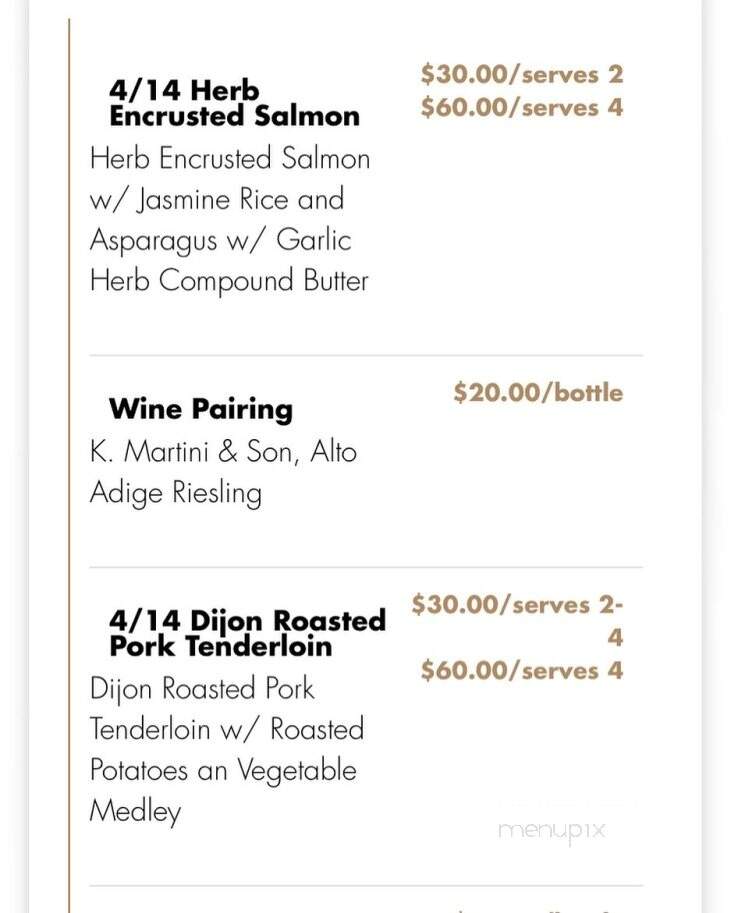
Task: Click the Potatoes an Vegetable Medley text
Action: [x=223, y=790]
